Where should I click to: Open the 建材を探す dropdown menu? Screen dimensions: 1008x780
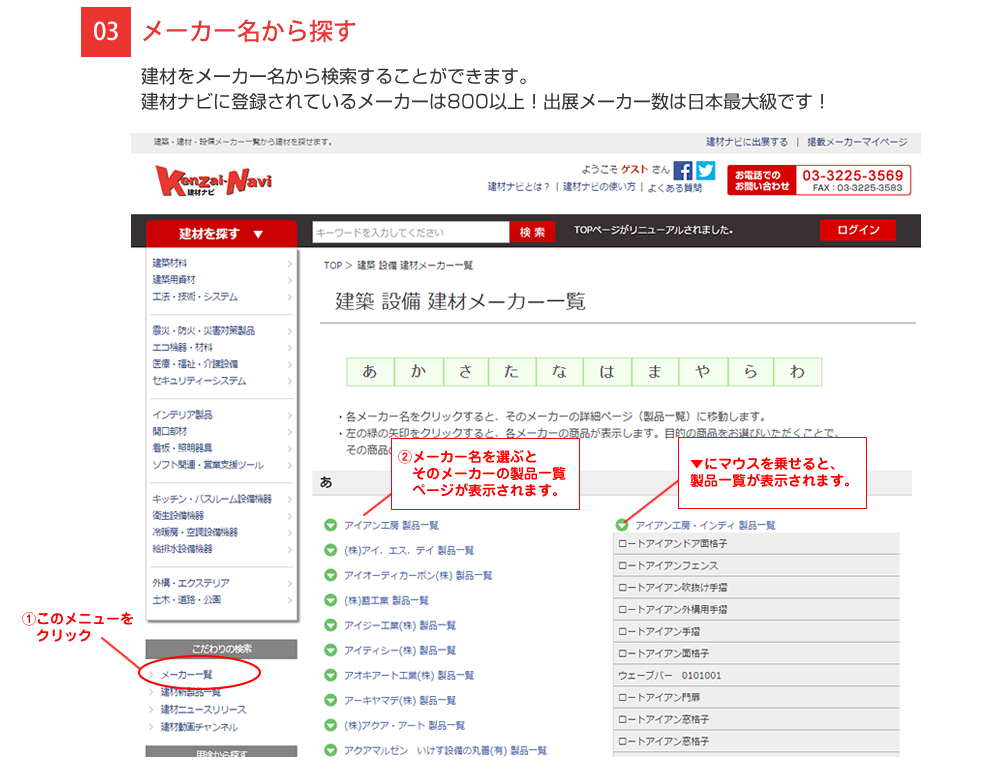pos(221,233)
